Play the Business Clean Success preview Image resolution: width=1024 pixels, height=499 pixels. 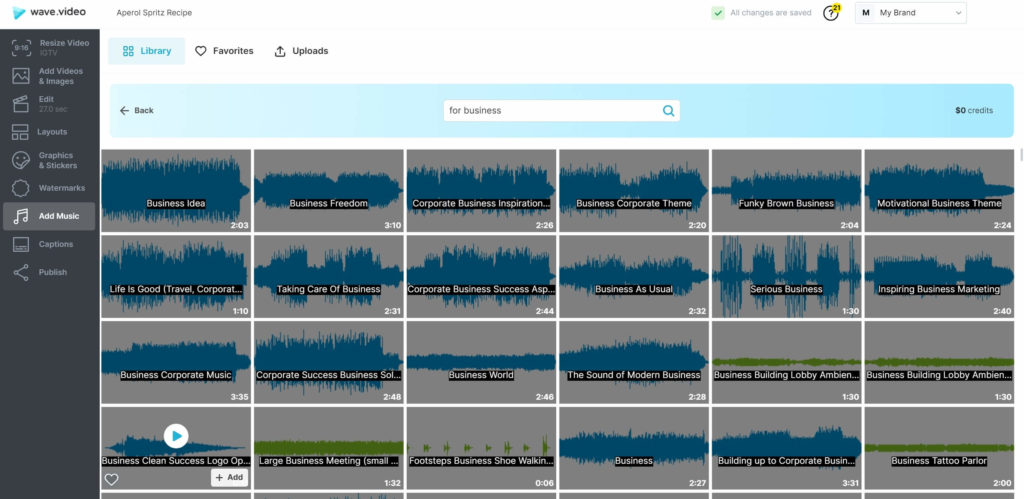pos(176,436)
